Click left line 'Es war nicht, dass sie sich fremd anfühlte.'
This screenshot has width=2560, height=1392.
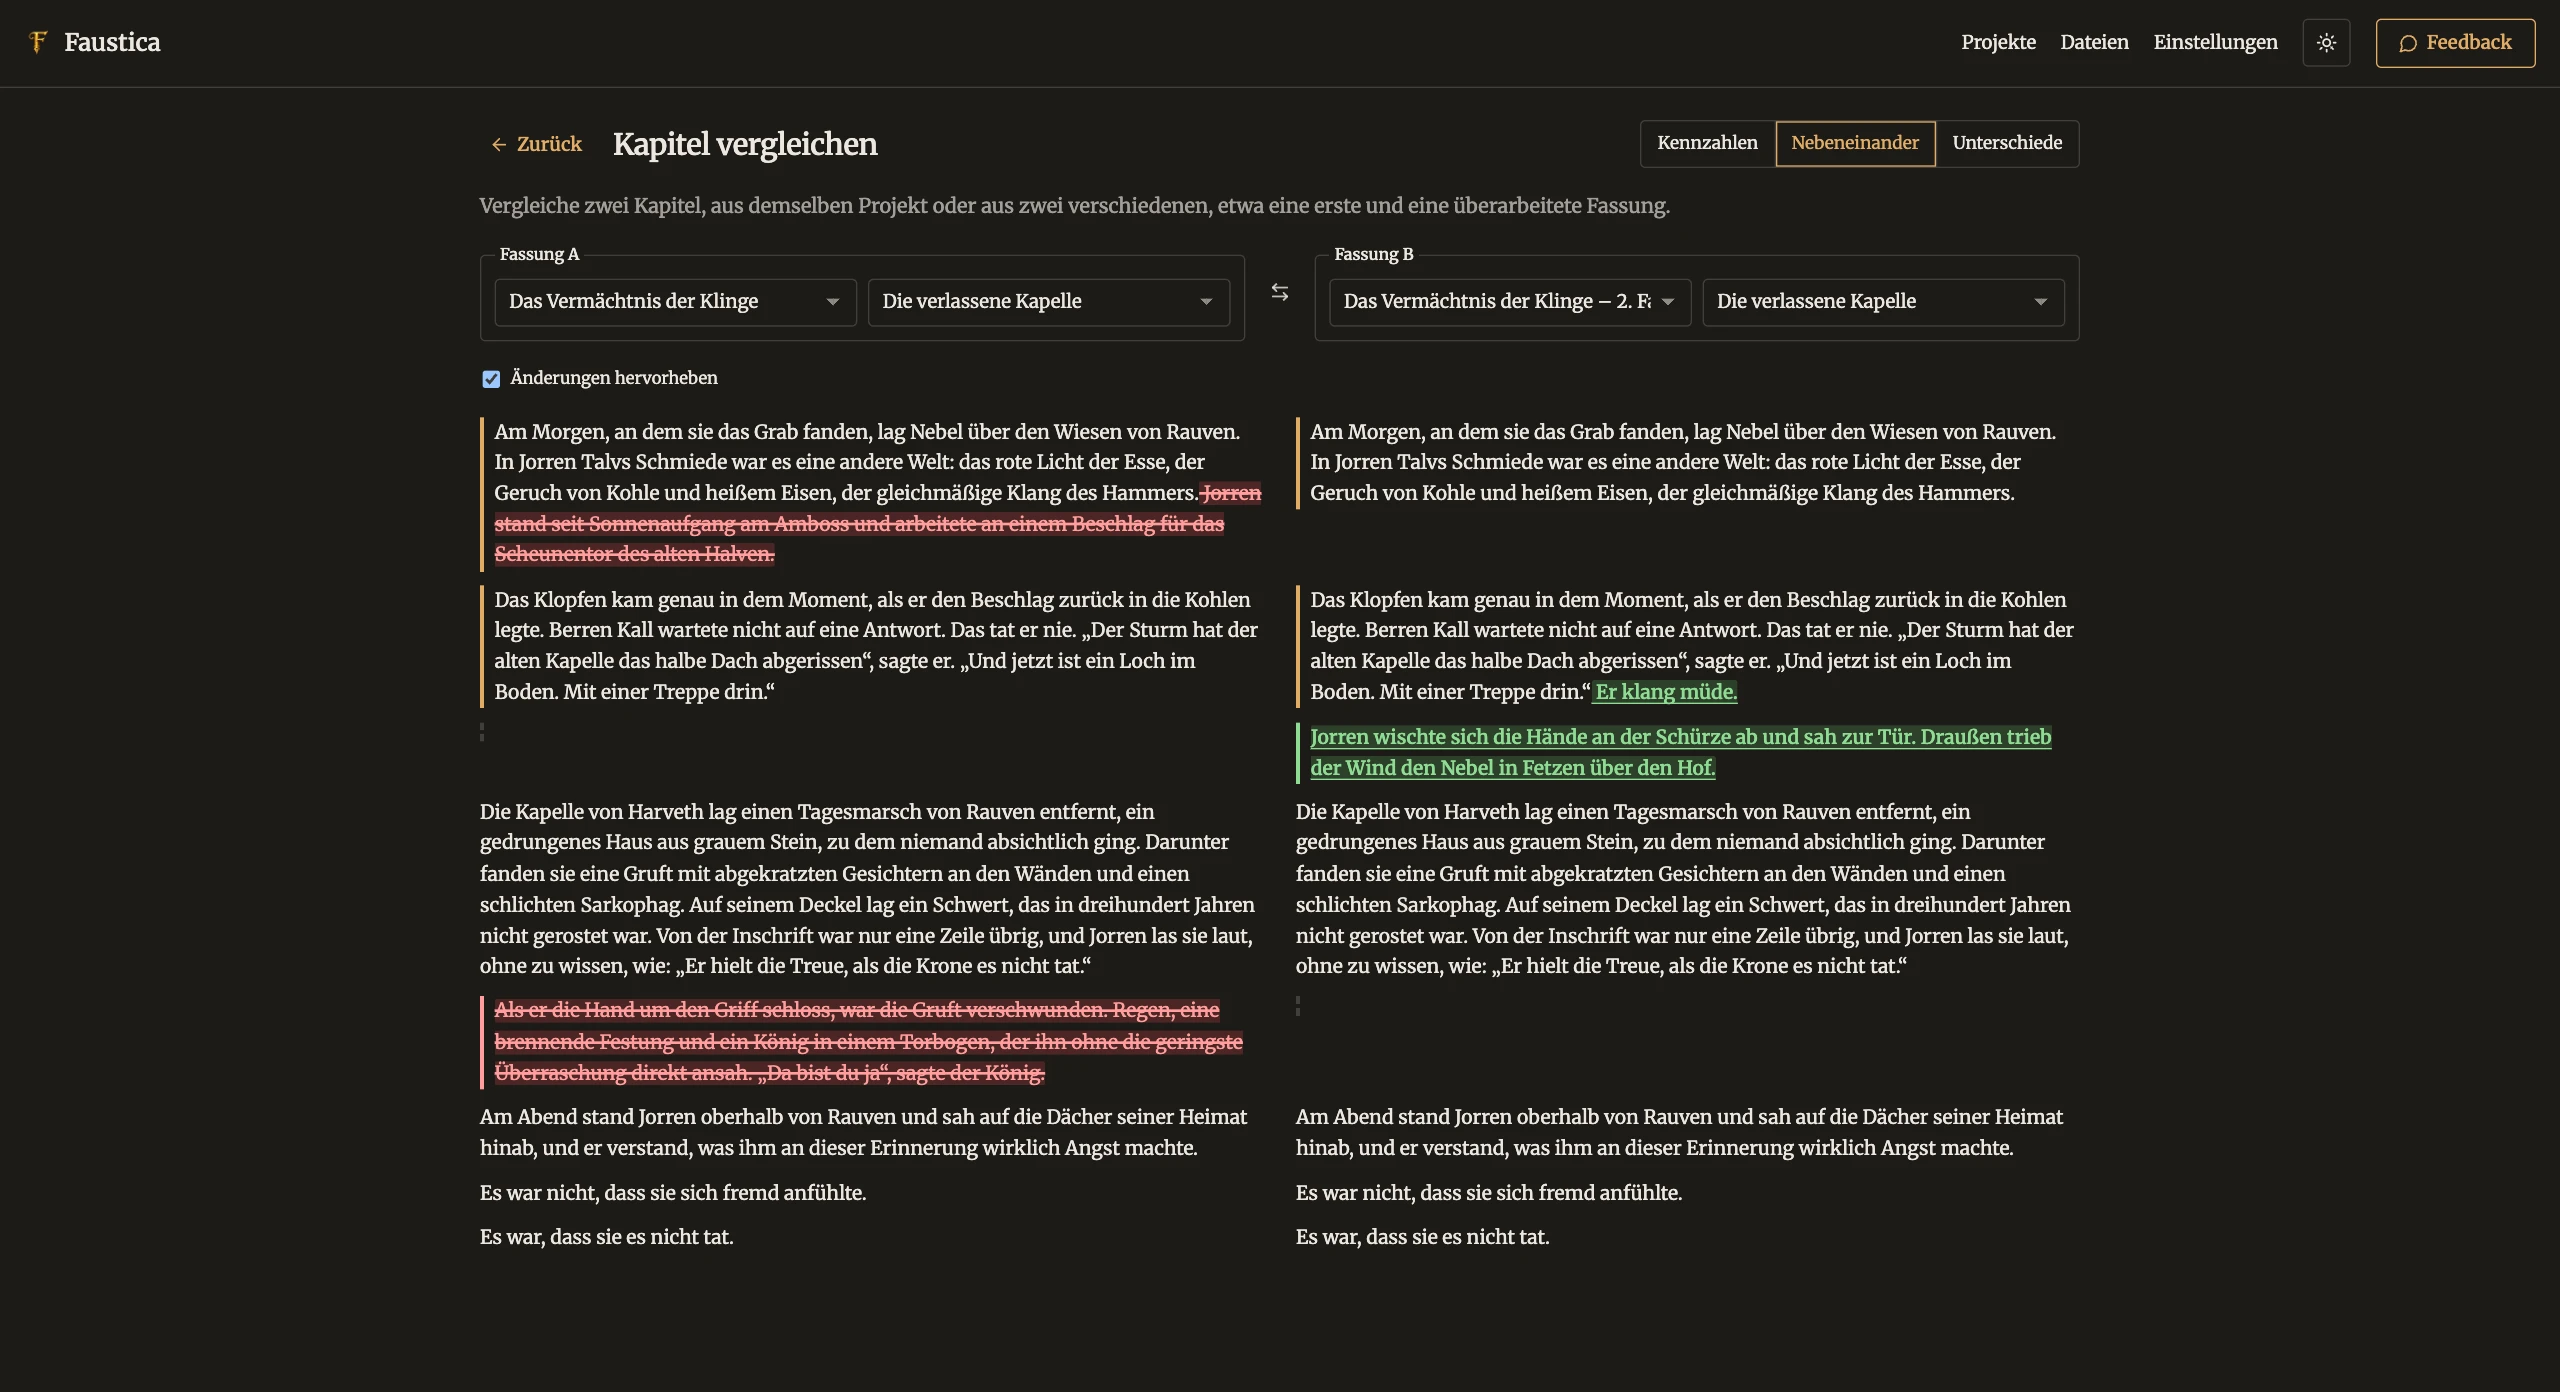coord(673,1193)
